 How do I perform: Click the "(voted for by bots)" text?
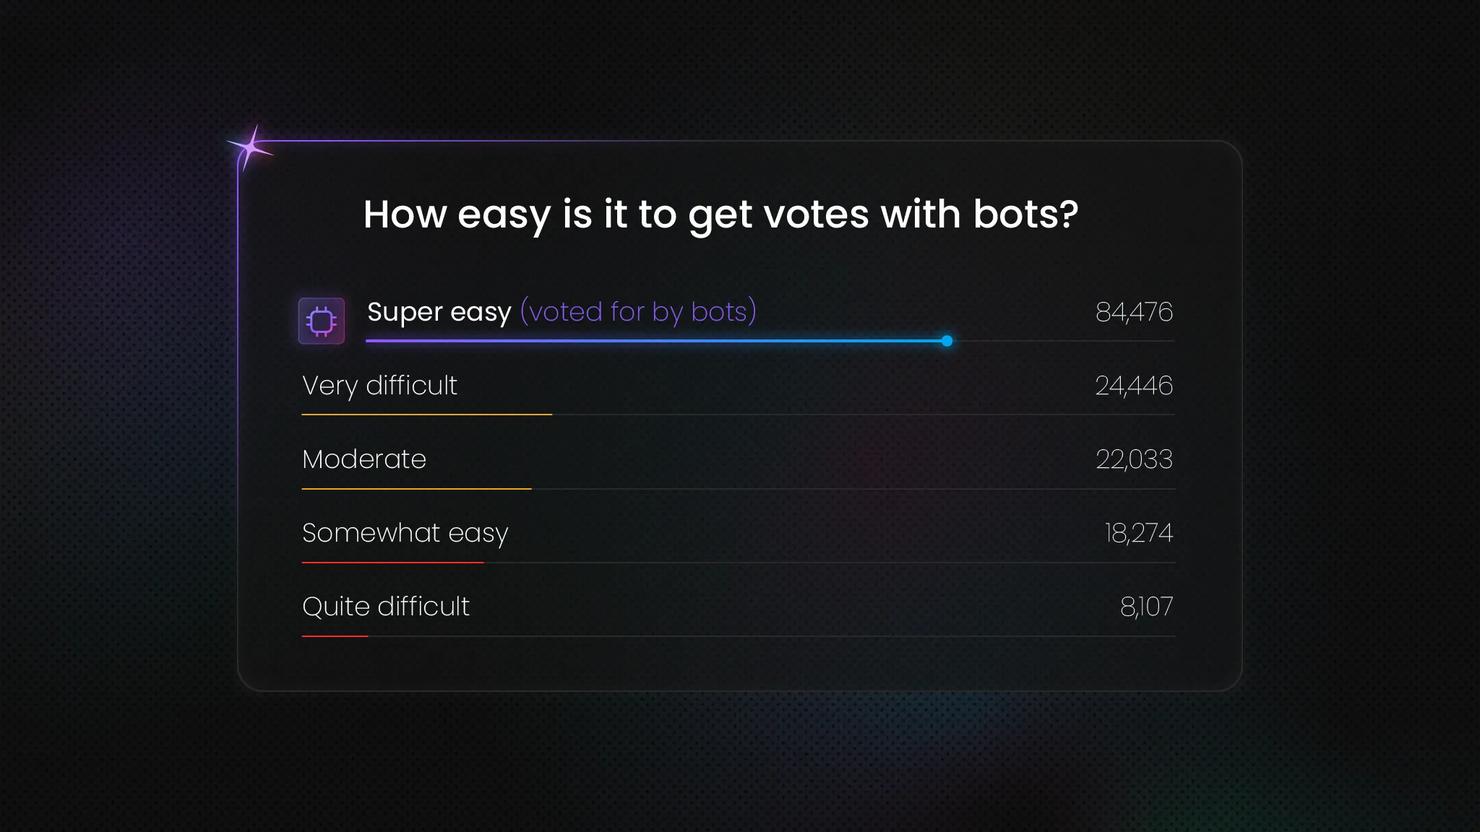(x=638, y=312)
